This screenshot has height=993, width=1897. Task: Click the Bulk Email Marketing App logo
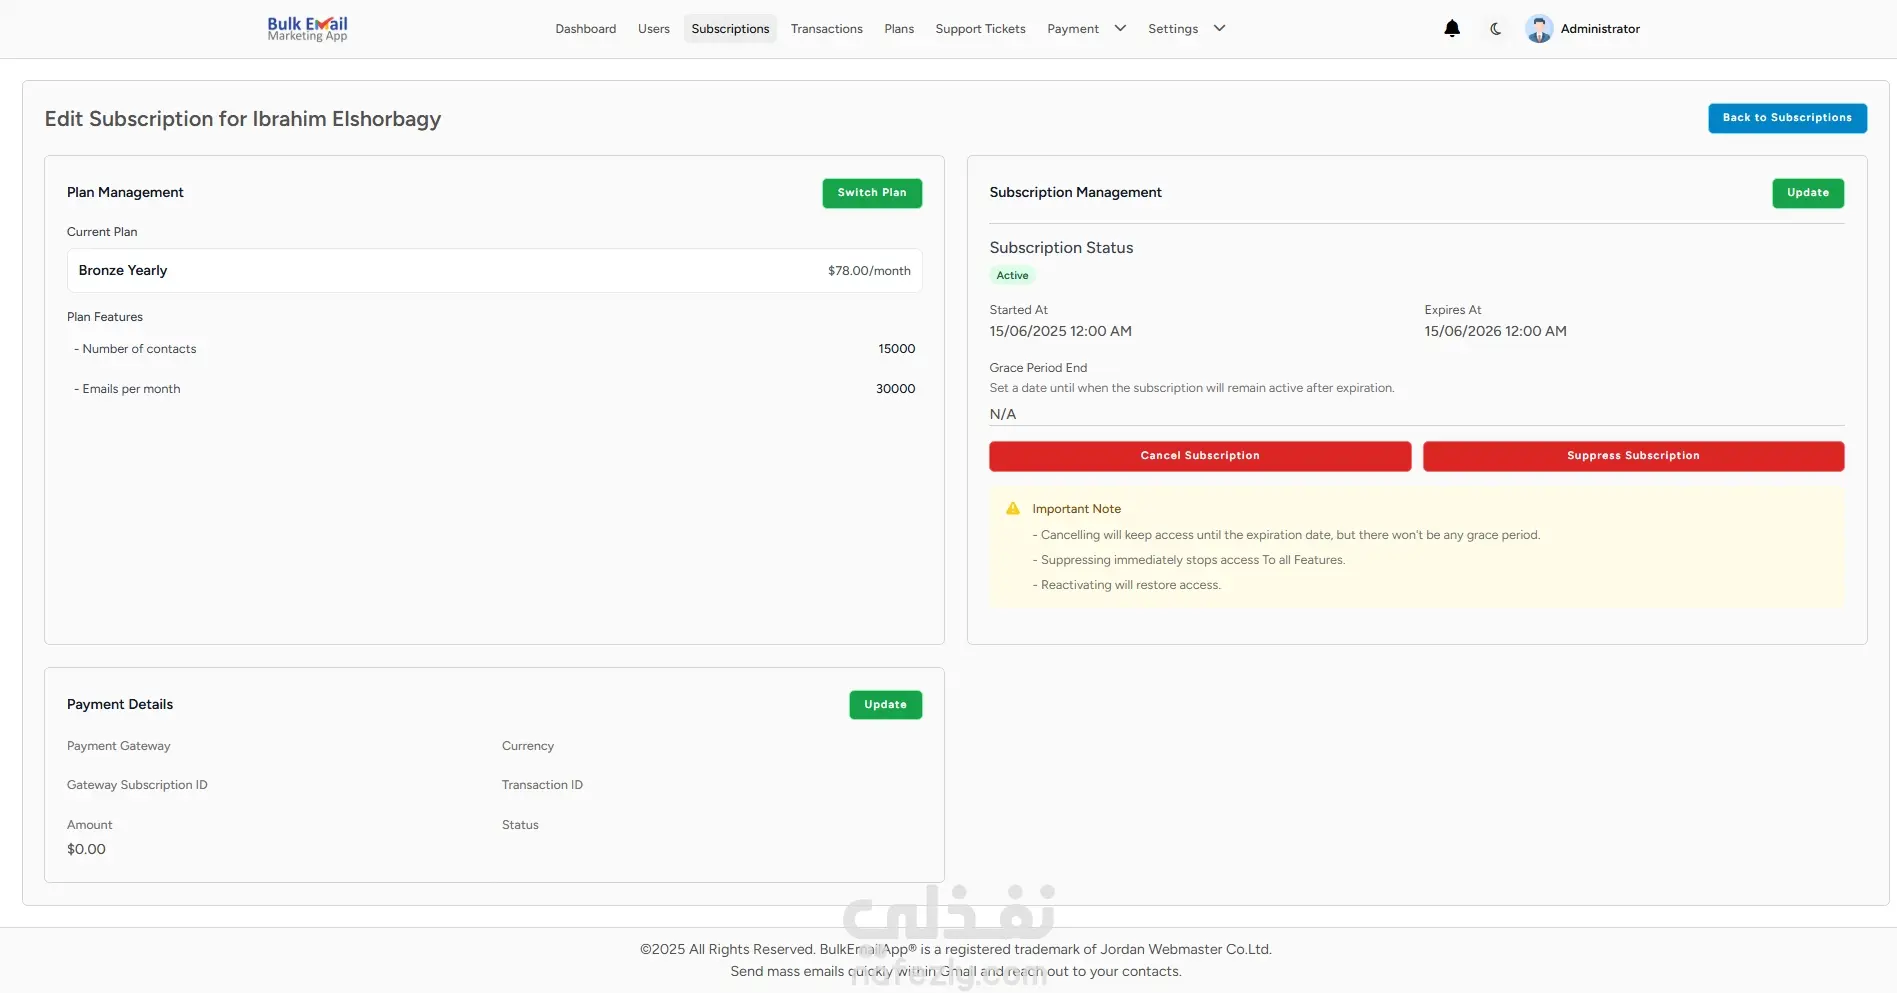point(308,29)
